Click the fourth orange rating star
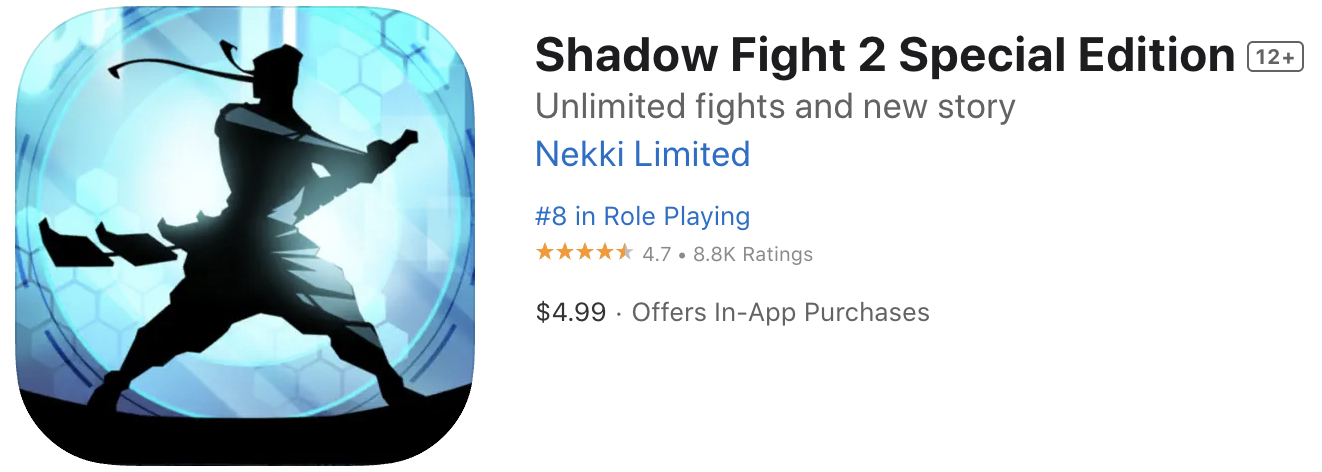Image resolution: width=1322 pixels, height=472 pixels. click(604, 252)
